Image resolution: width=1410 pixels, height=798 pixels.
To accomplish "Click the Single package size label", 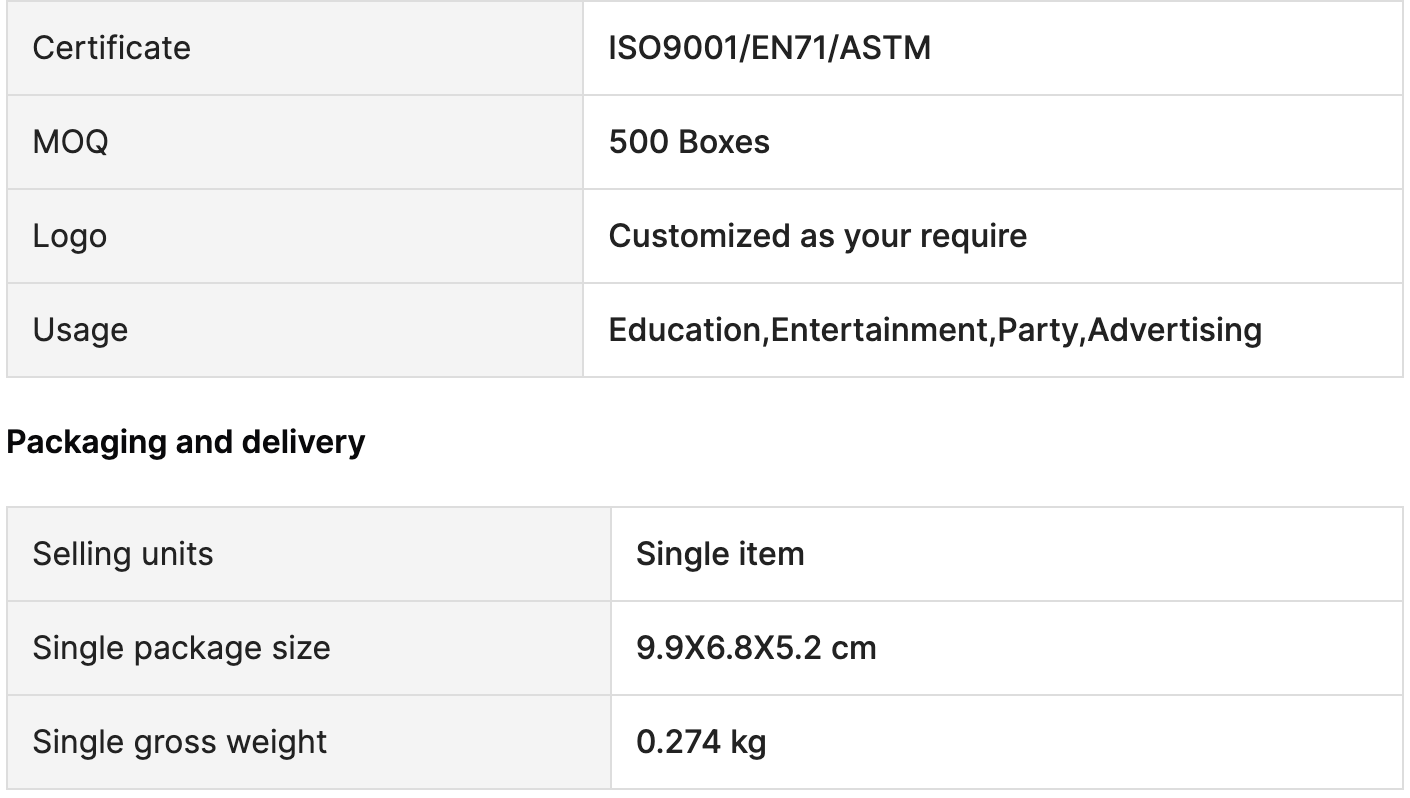I will pyautogui.click(x=181, y=648).
